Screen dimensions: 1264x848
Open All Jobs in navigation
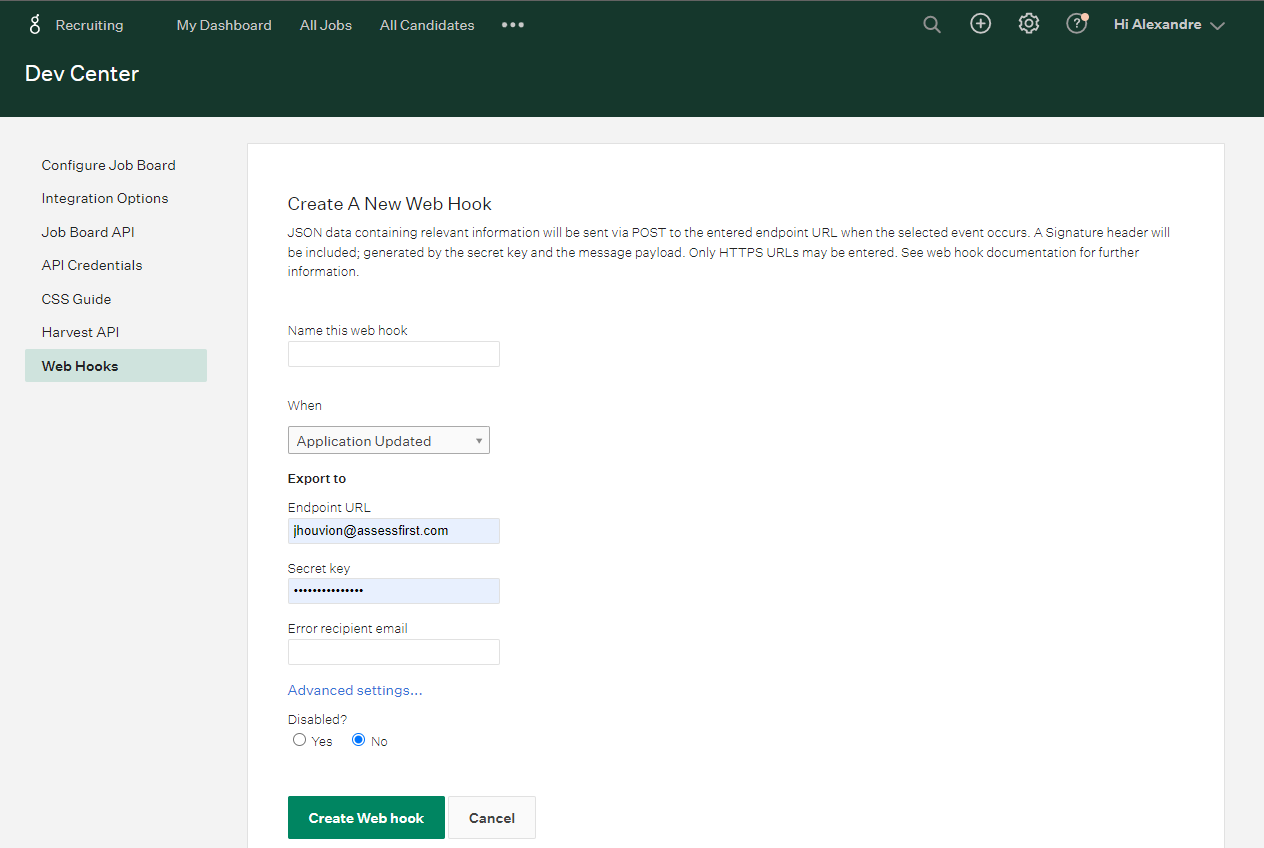click(x=326, y=25)
